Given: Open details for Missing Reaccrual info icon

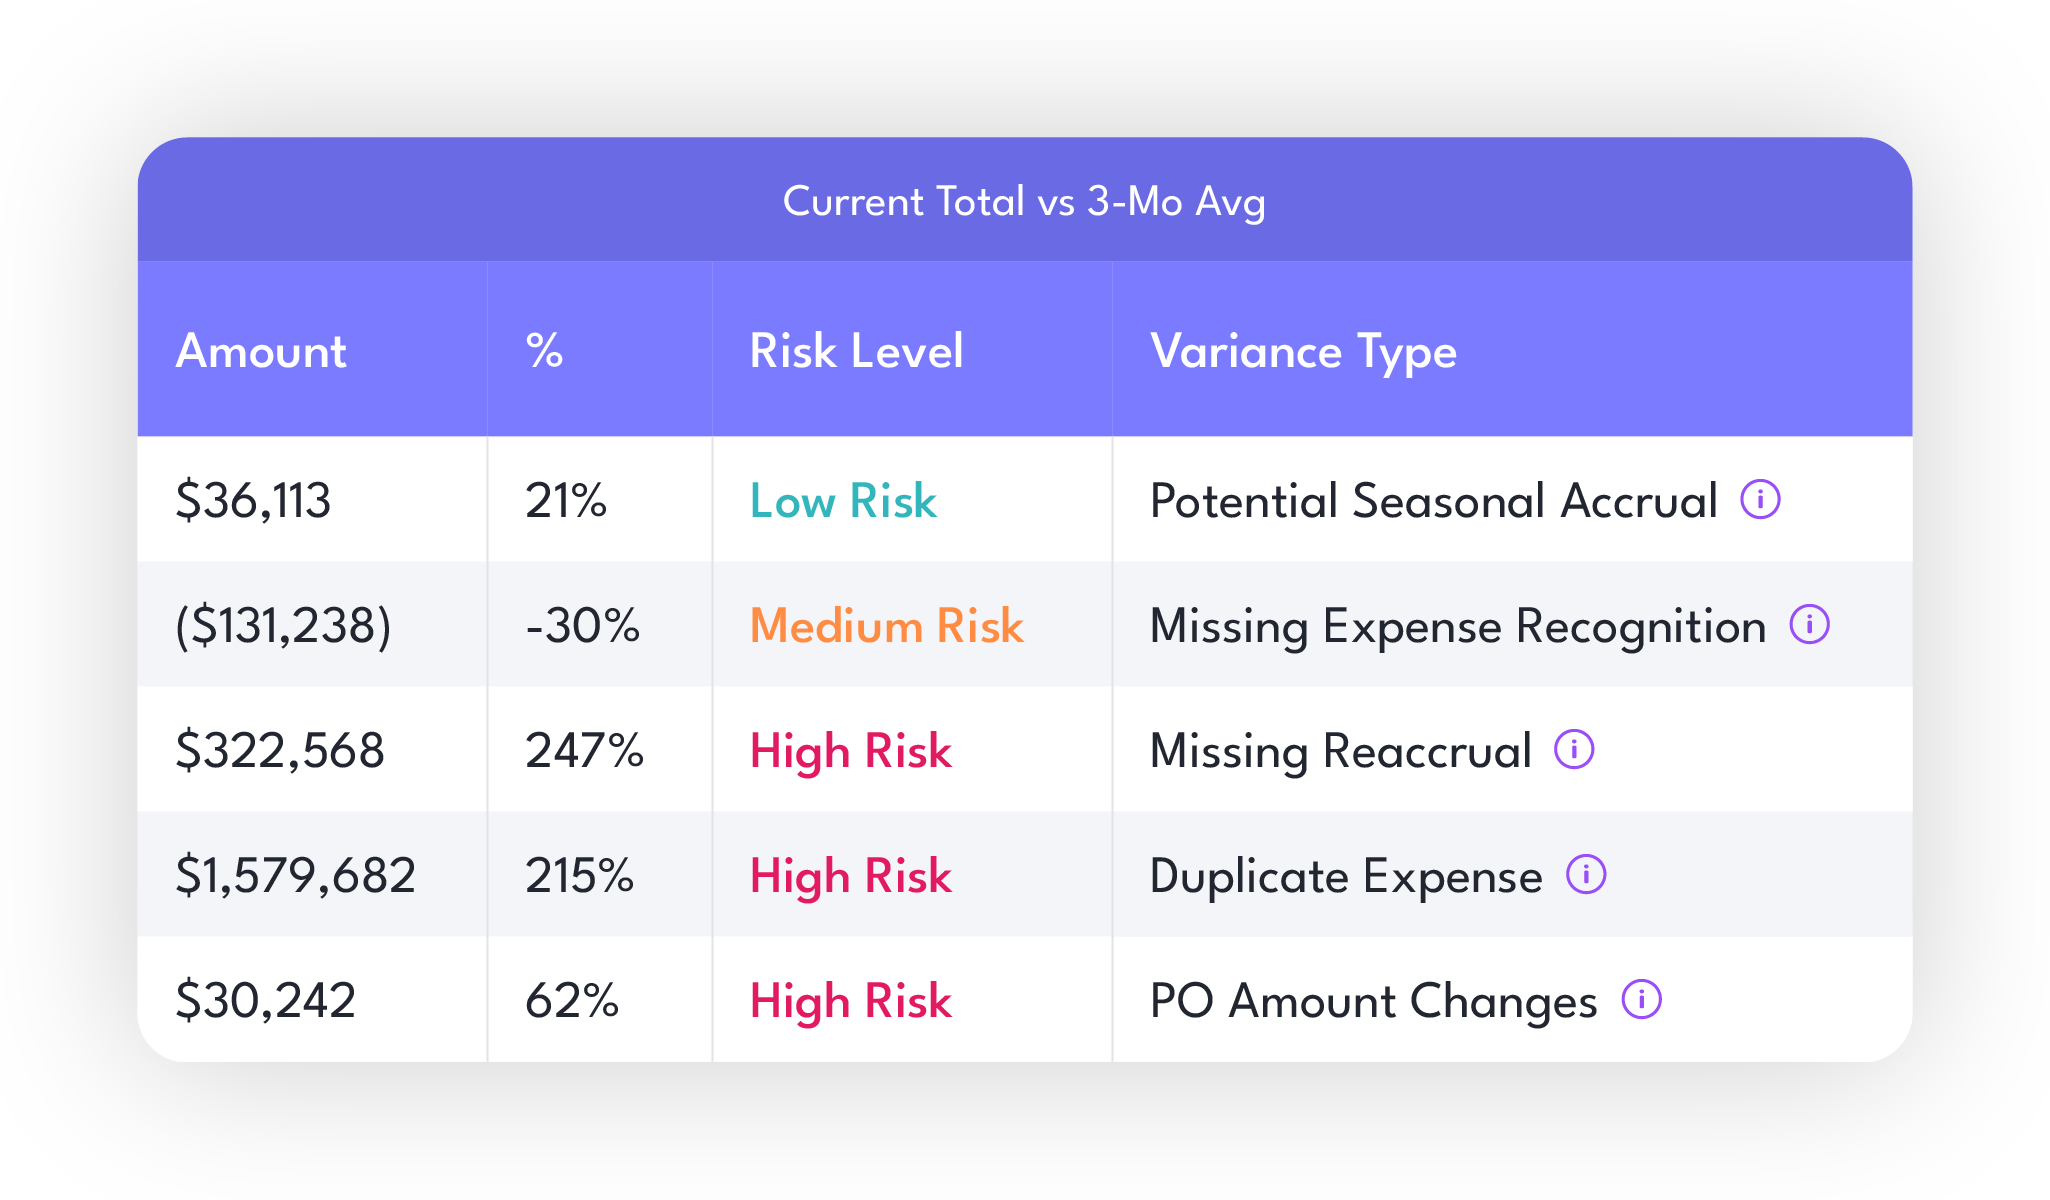Looking at the screenshot, I should tap(1574, 750).
